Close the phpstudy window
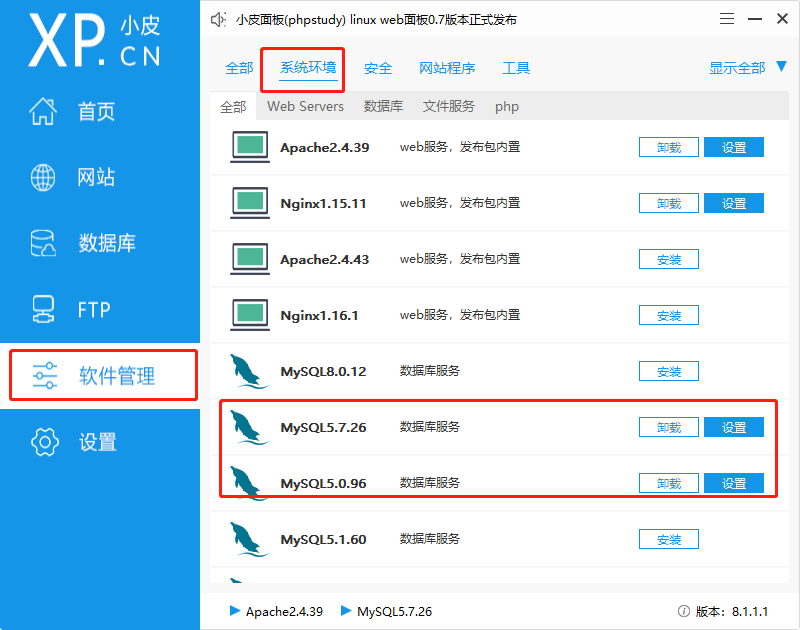The width and height of the screenshot is (800, 630). (782, 19)
